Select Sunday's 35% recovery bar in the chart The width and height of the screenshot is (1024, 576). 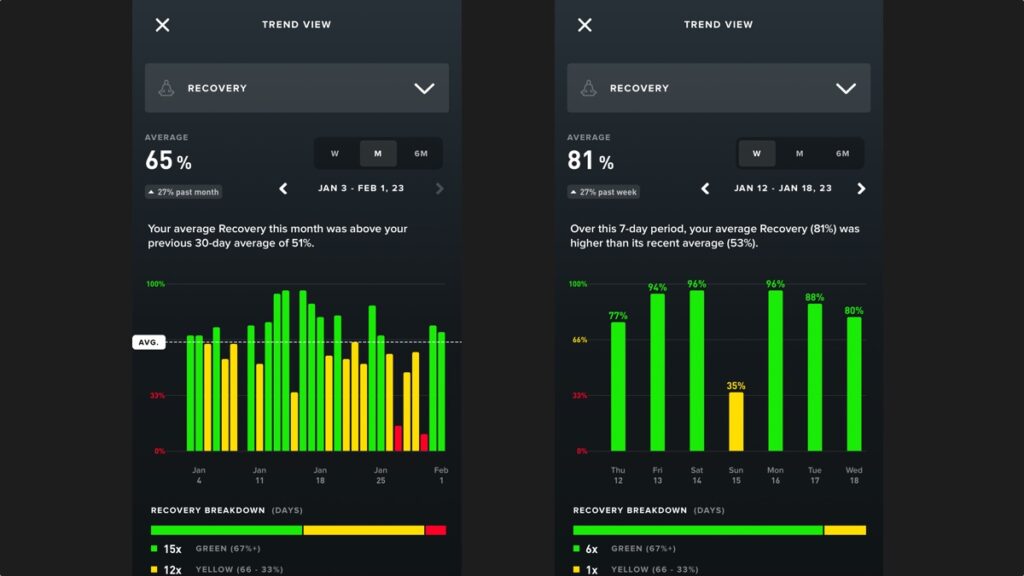click(735, 420)
